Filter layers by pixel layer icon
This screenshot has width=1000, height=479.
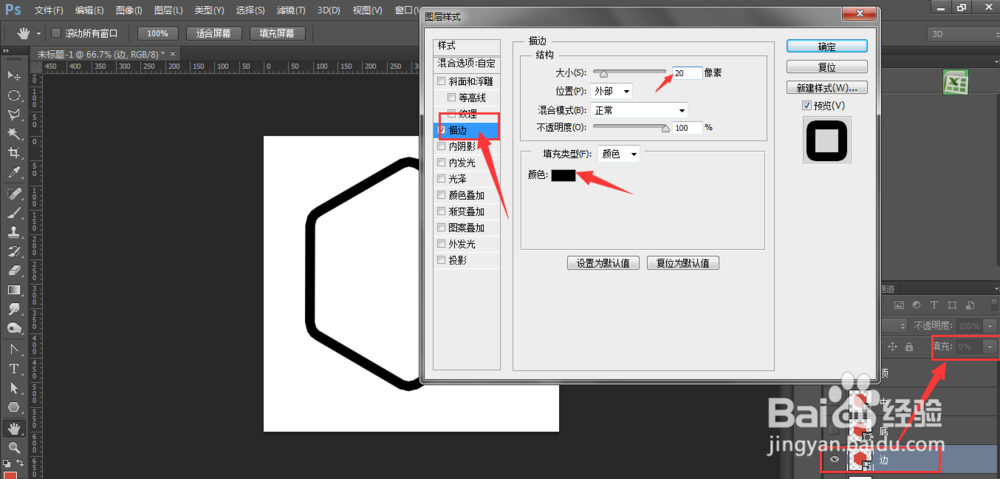point(900,305)
